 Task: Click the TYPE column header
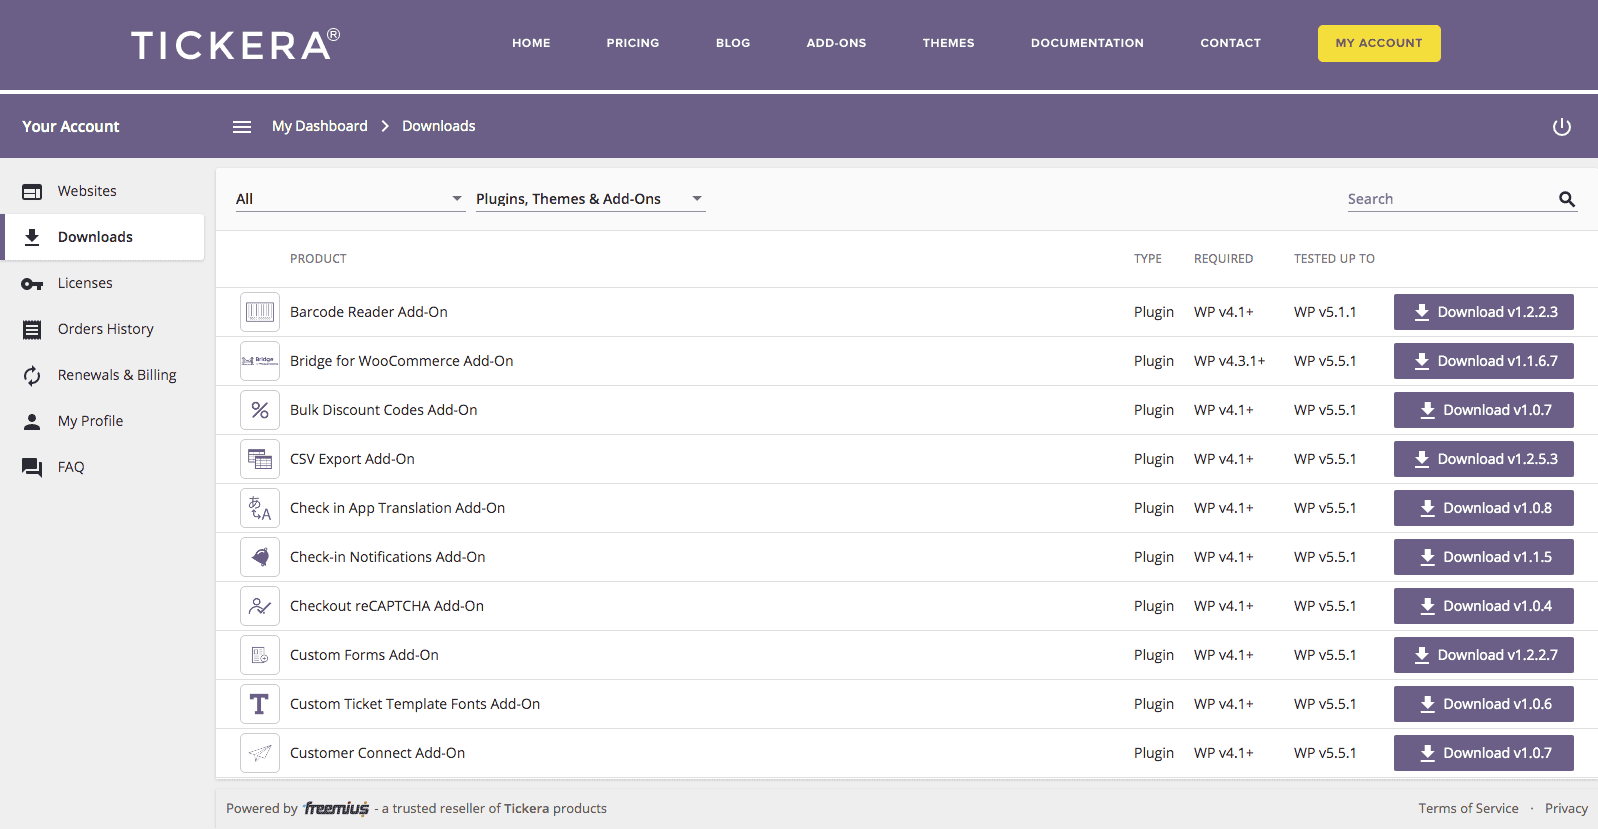(1148, 259)
